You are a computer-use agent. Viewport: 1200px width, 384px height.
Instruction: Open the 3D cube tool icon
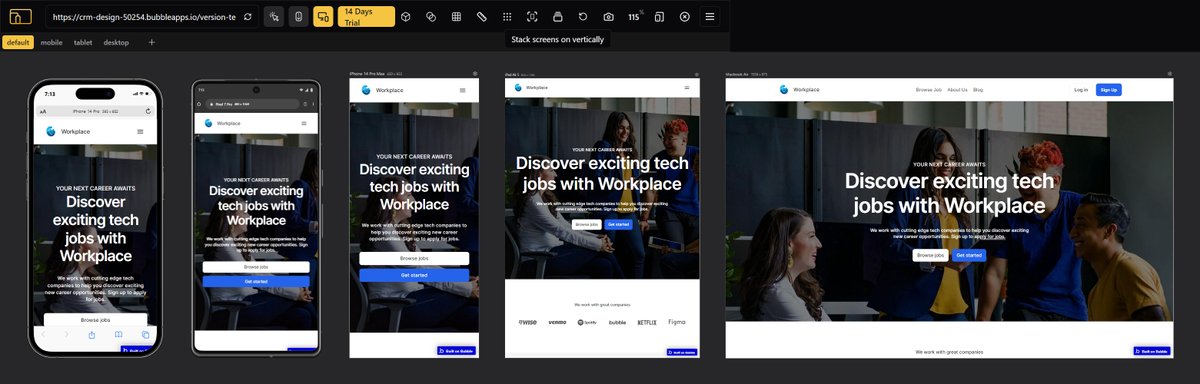(405, 17)
